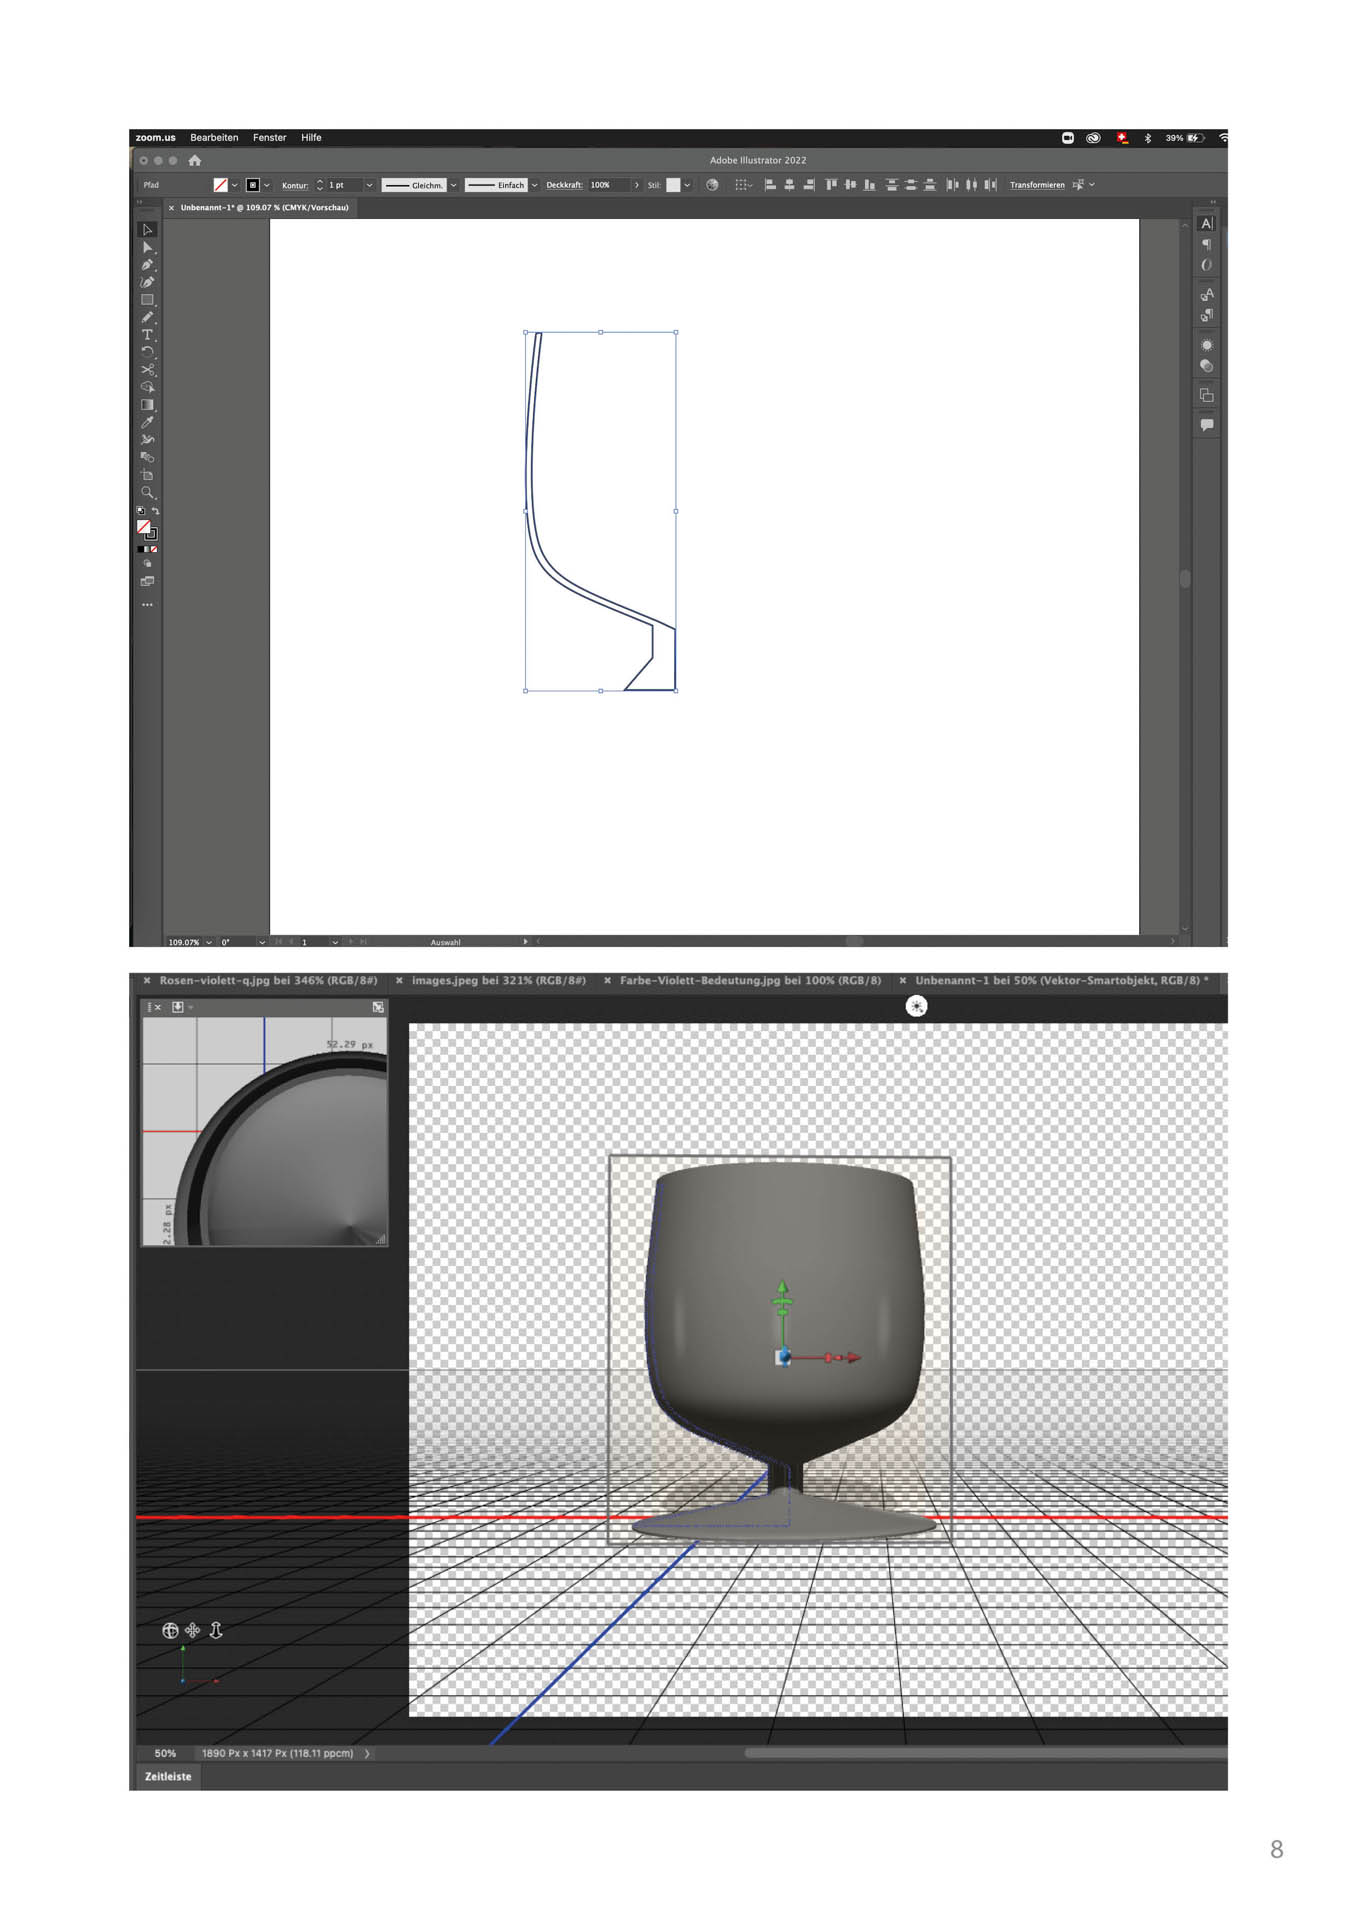Pick the Scissors tool
1357x1920 pixels.
click(147, 370)
